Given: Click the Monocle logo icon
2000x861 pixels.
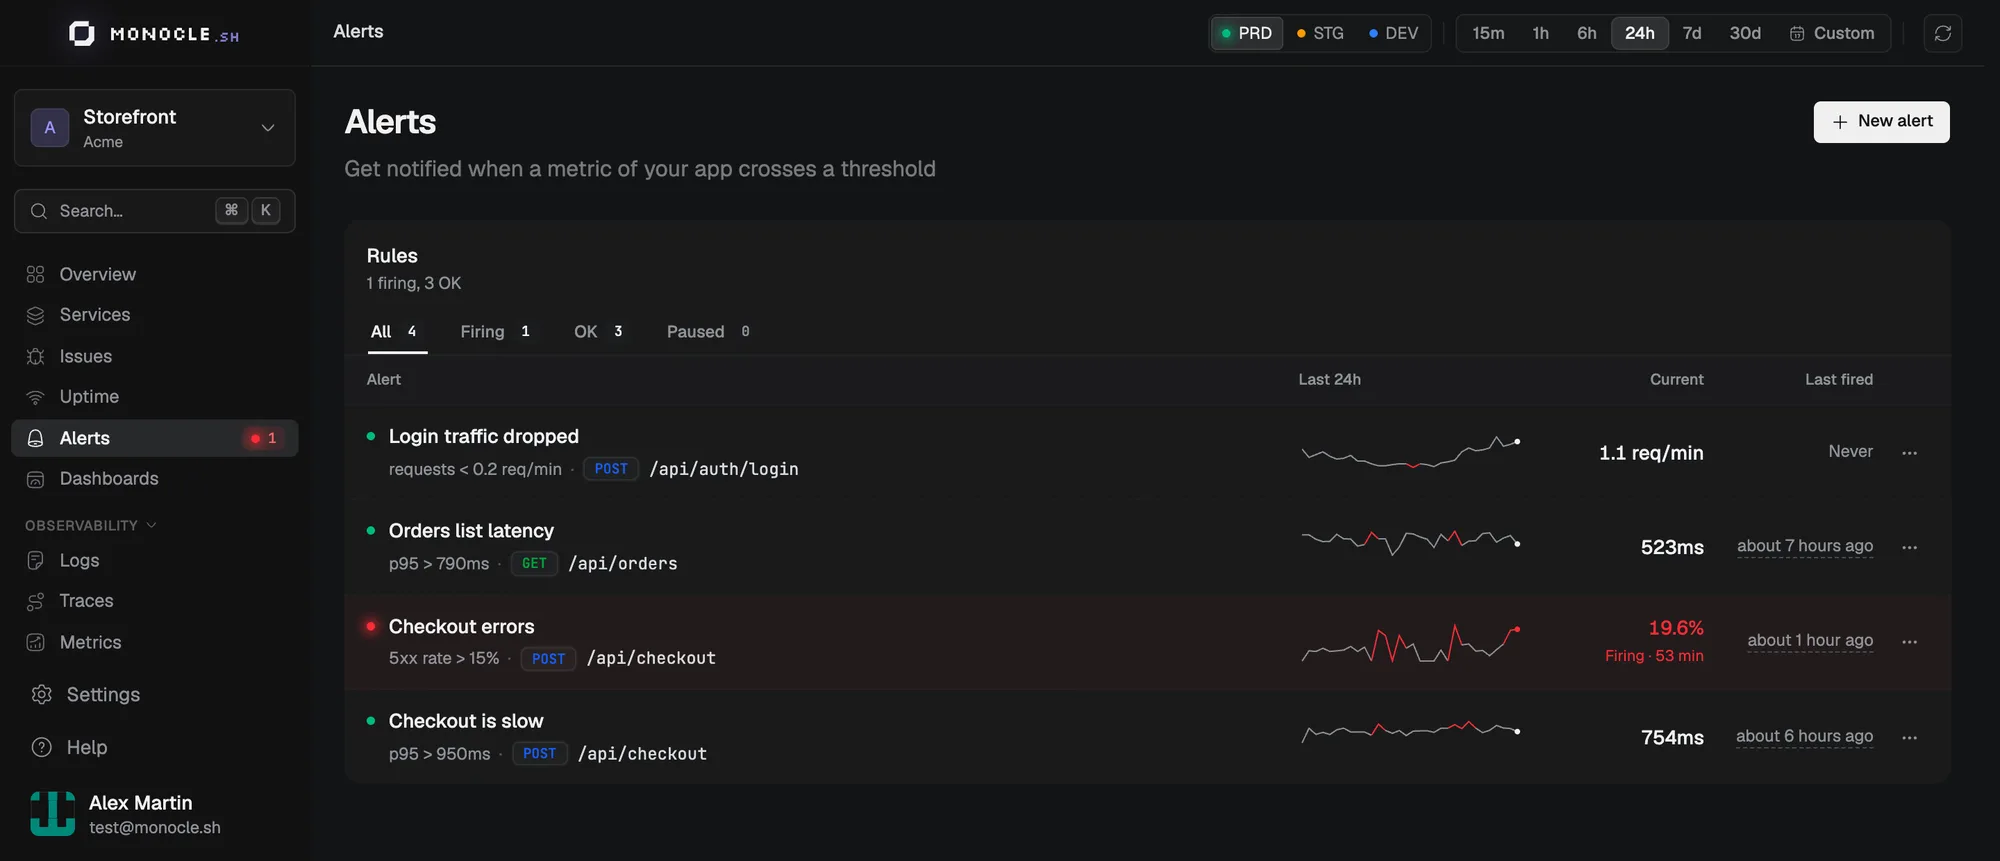Looking at the screenshot, I should (x=82, y=34).
